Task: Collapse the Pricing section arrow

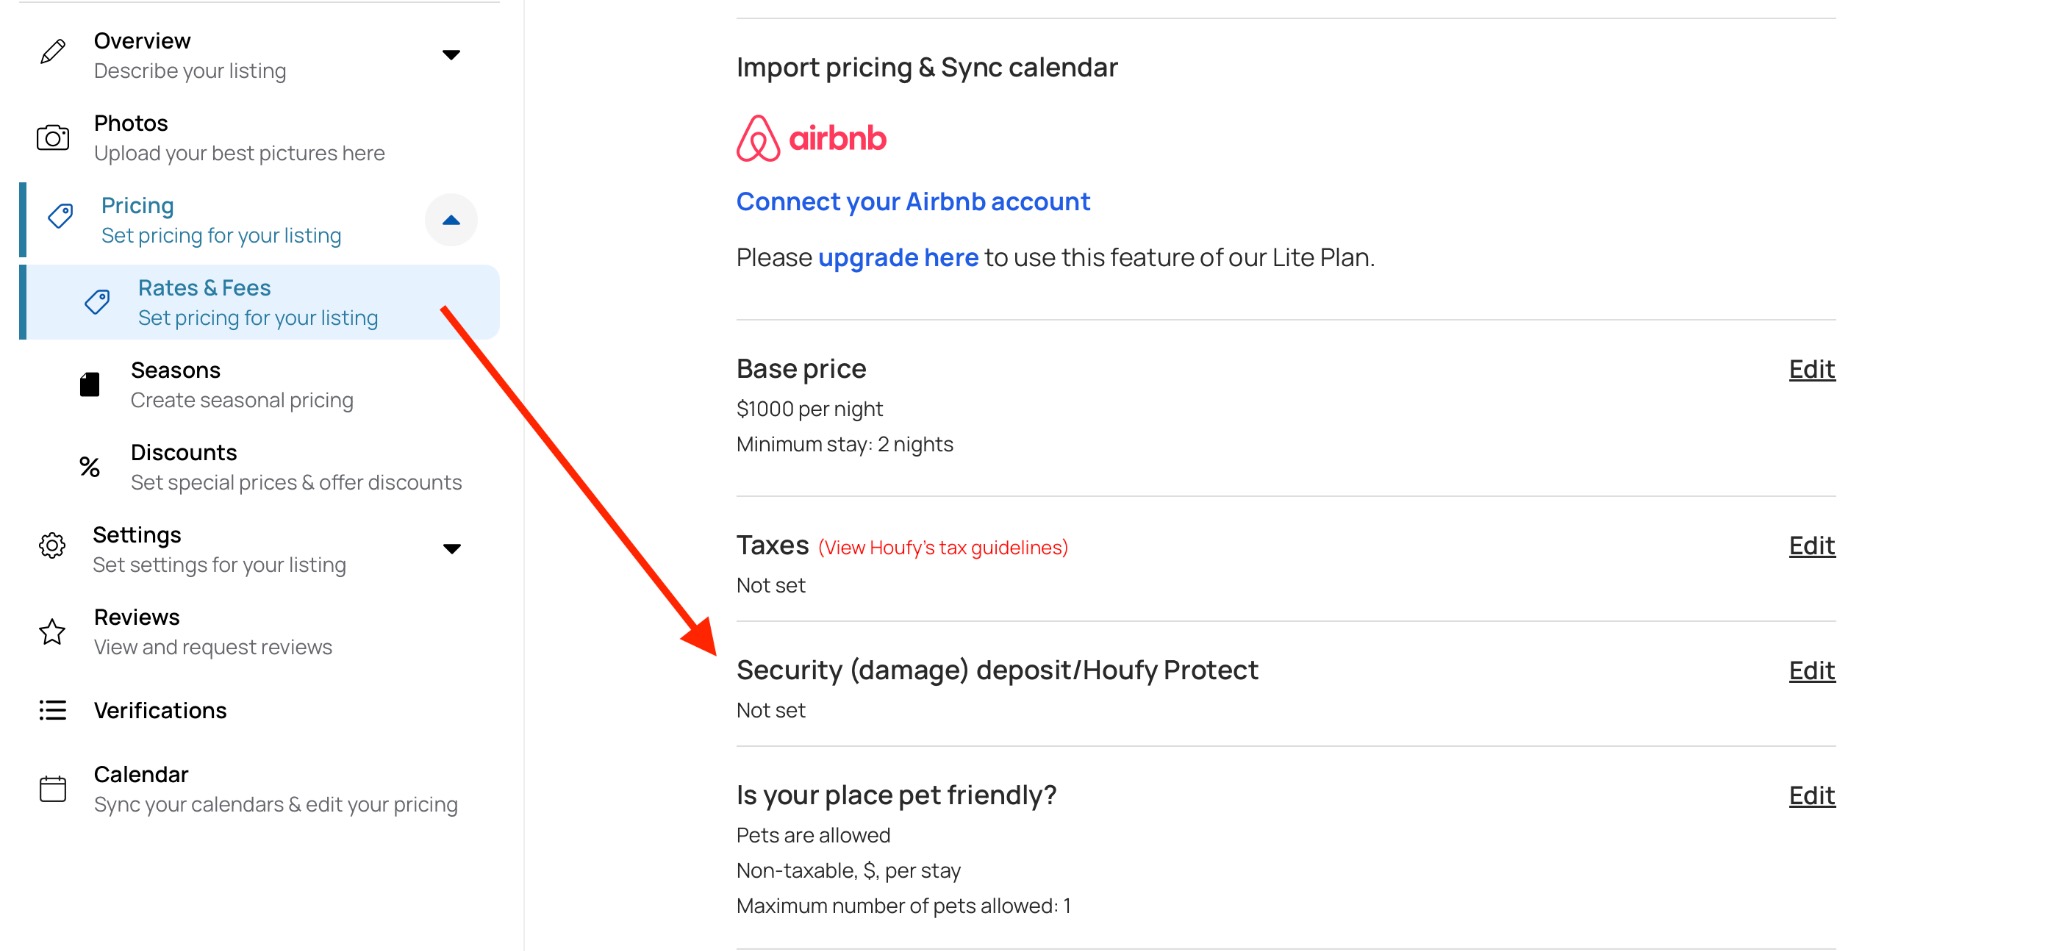Action: tap(451, 220)
